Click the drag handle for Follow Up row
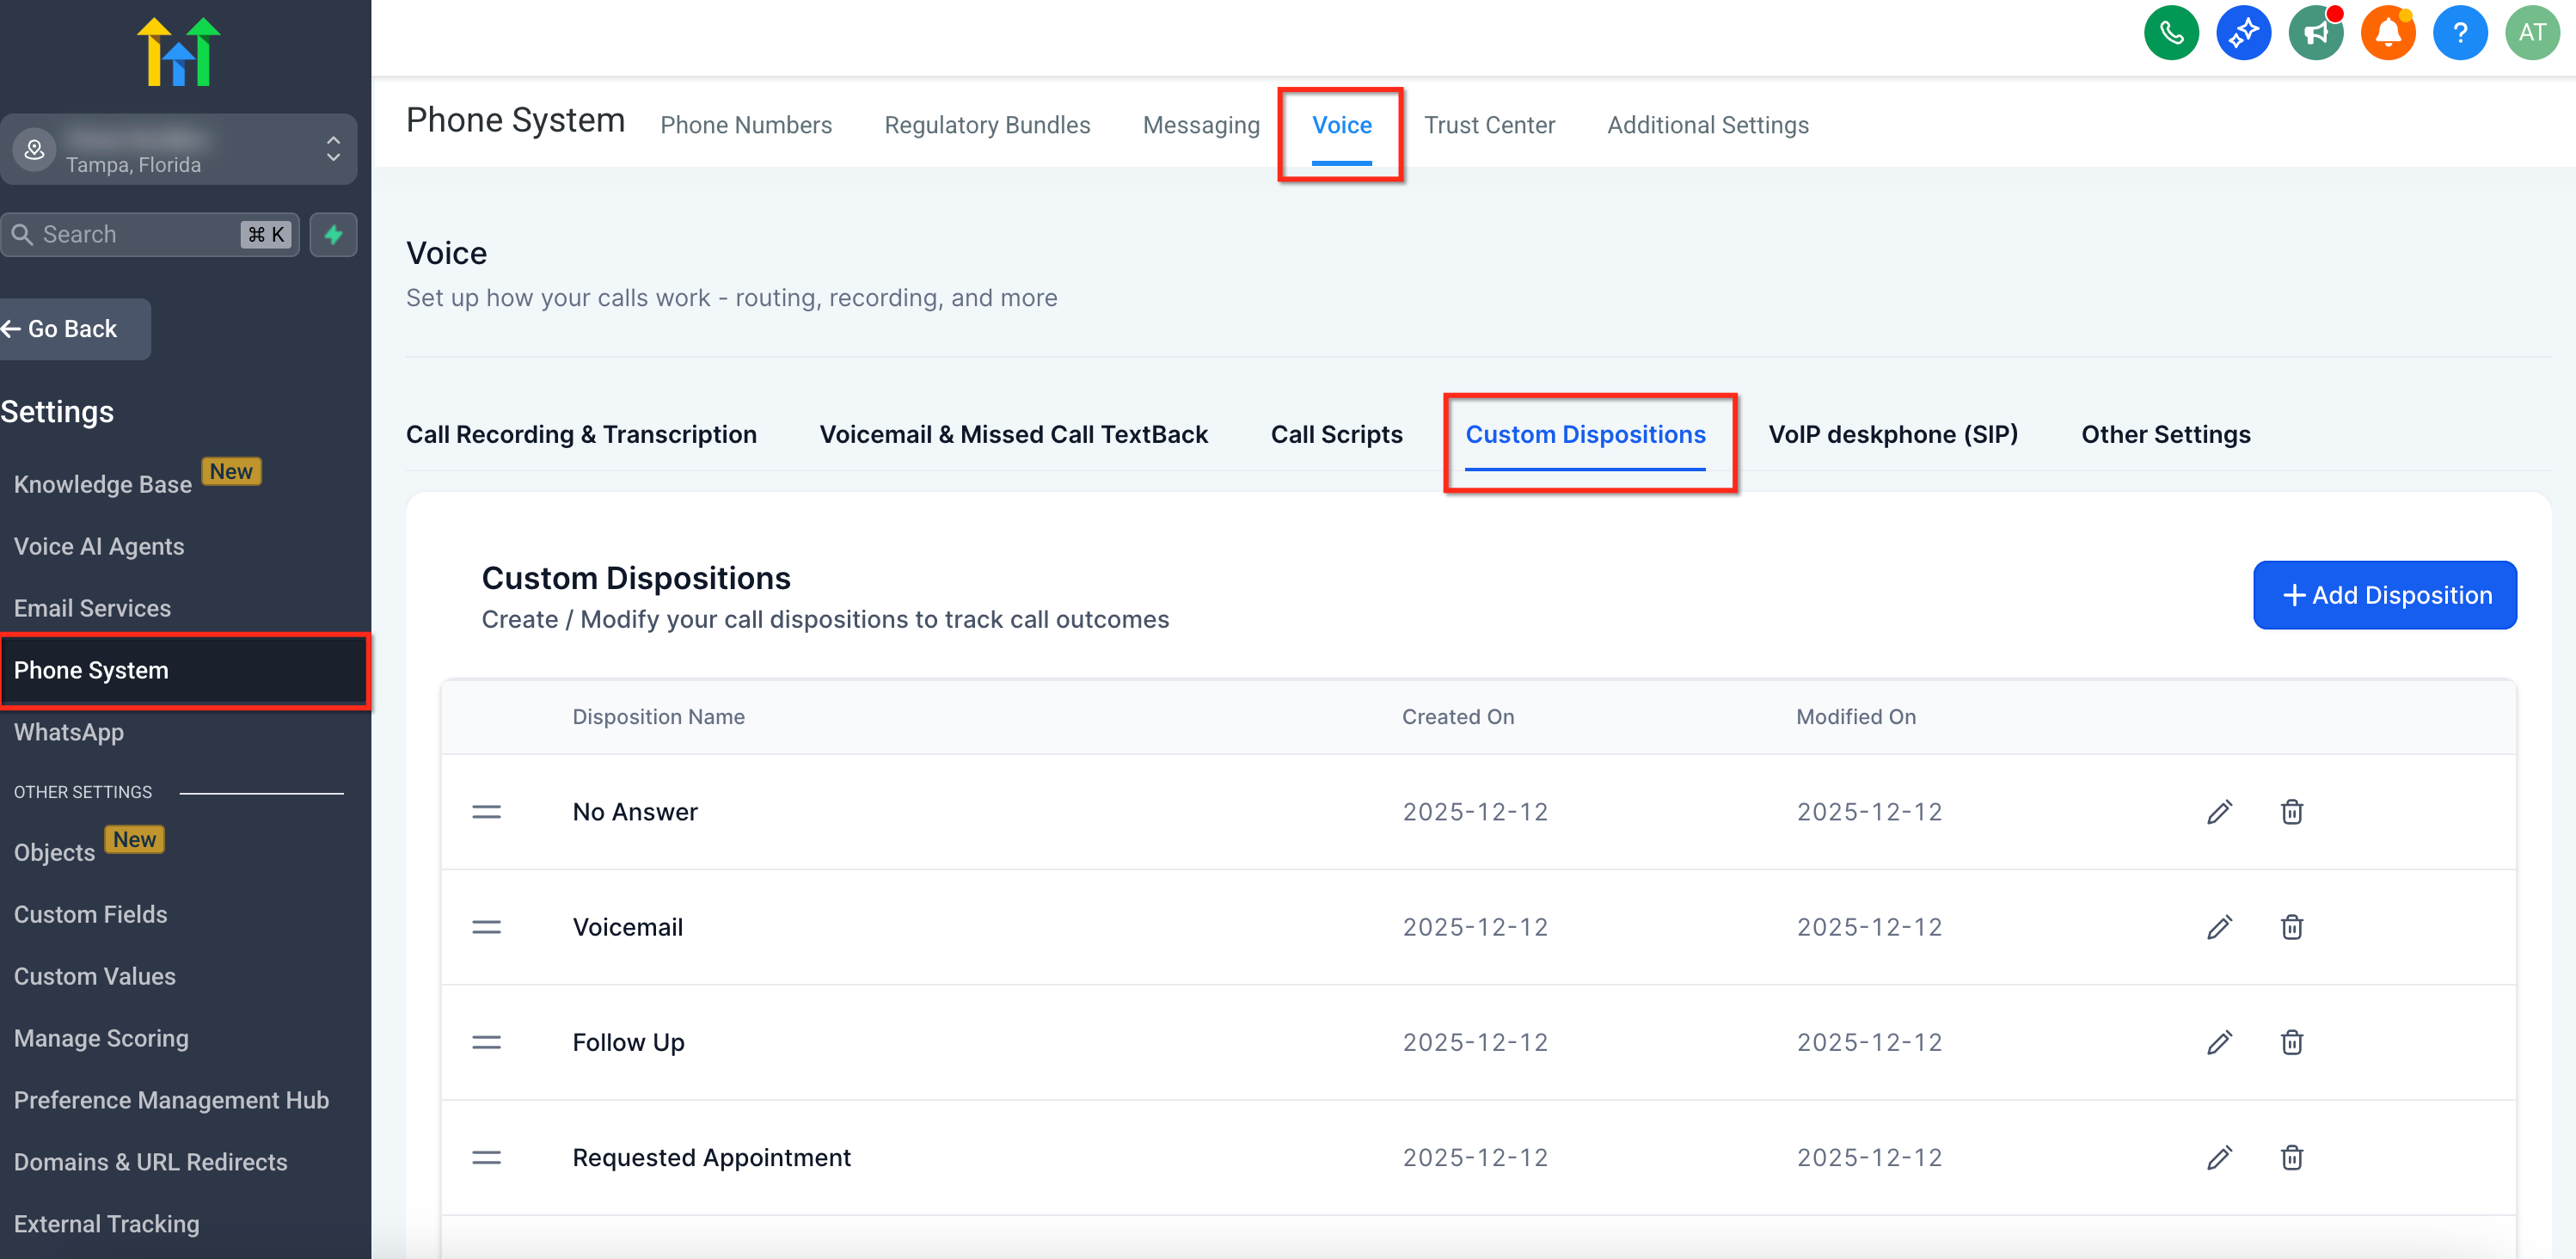Image resolution: width=2576 pixels, height=1259 pixels. coord(486,1042)
